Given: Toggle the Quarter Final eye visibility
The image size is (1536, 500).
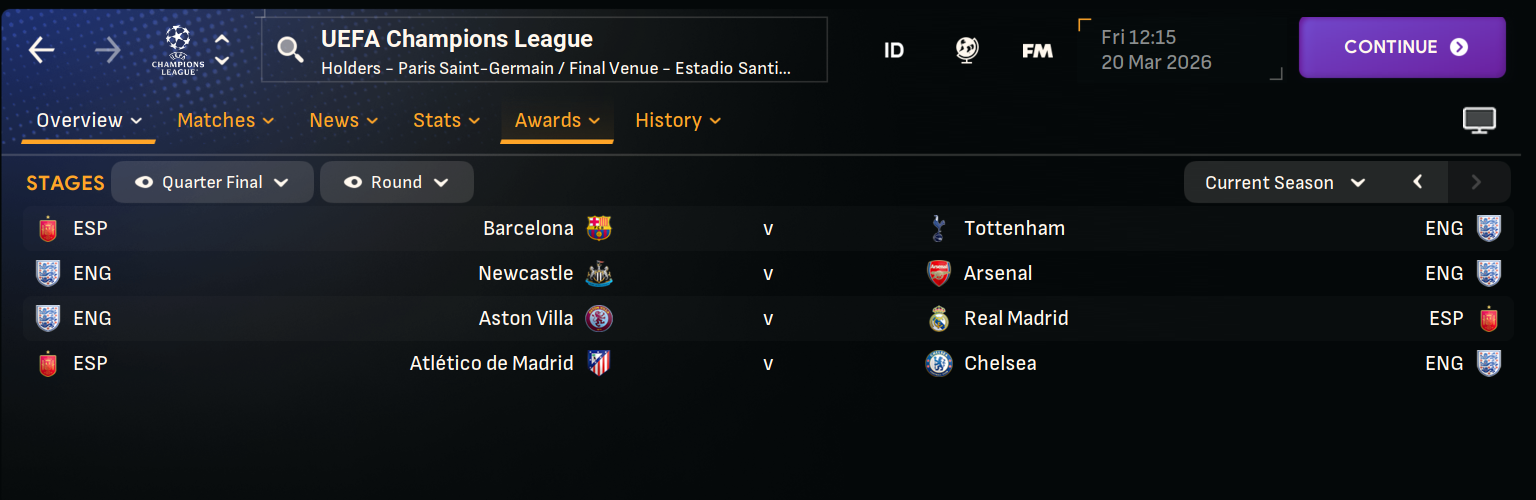Looking at the screenshot, I should [x=145, y=183].
